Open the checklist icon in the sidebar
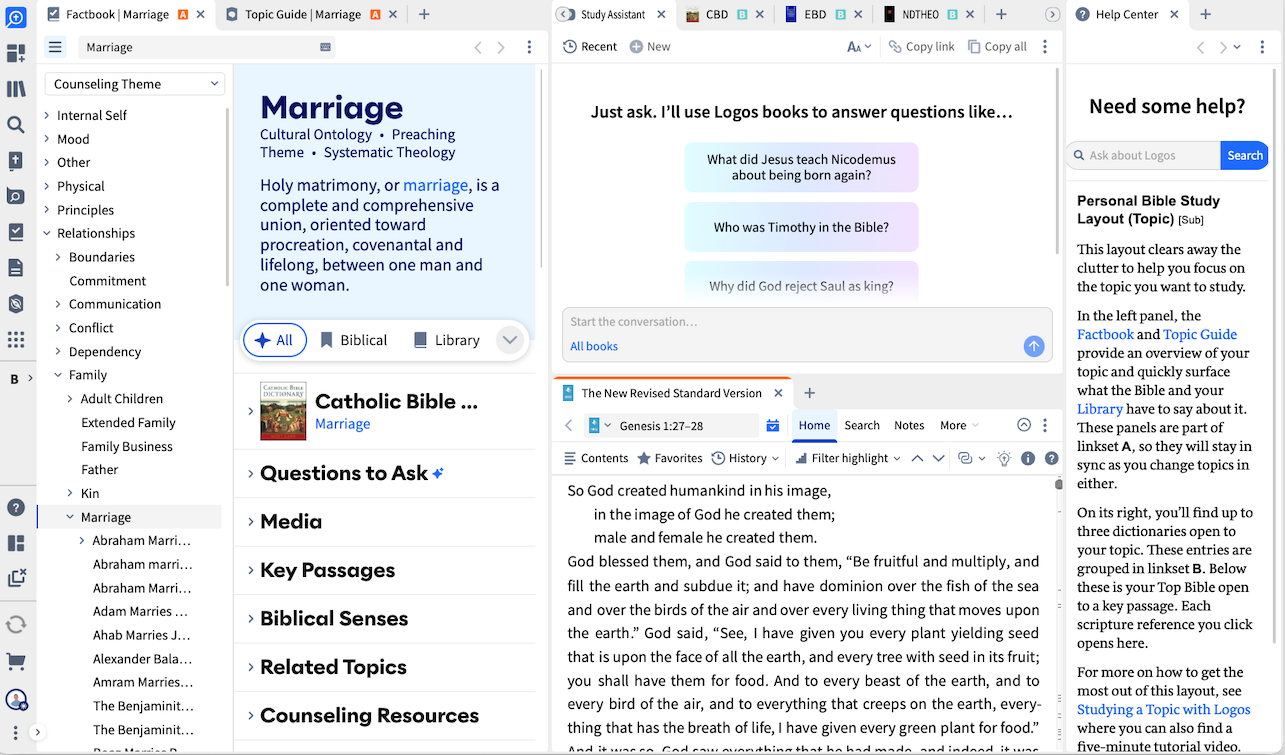This screenshot has height=755, width=1285. pyautogui.click(x=16, y=232)
